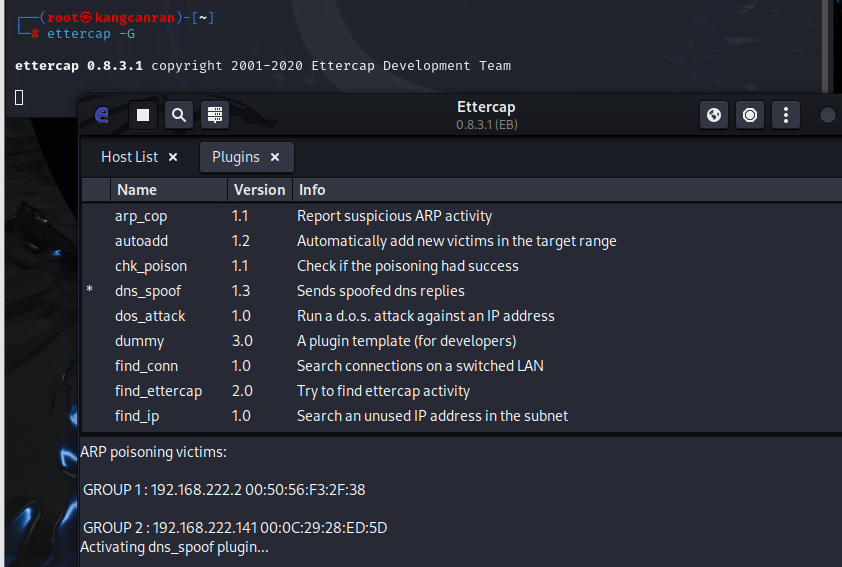Click the terminal cursor block
Screen dimensions: 842x567
click(19, 98)
